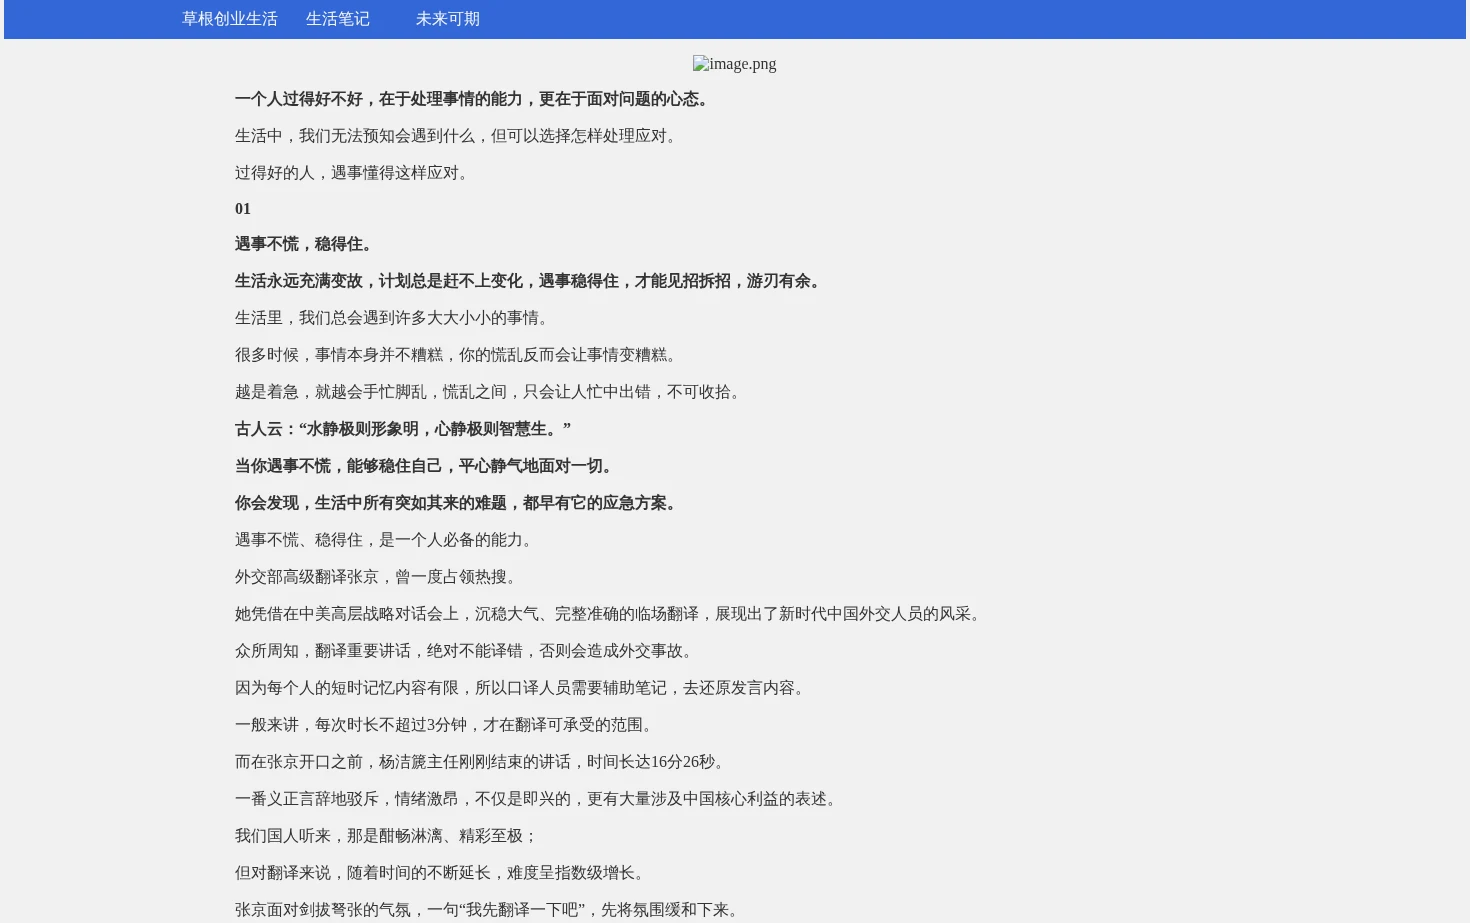Click the broken image.png placeholder
The width and height of the screenshot is (1470, 923).
pyautogui.click(x=734, y=64)
